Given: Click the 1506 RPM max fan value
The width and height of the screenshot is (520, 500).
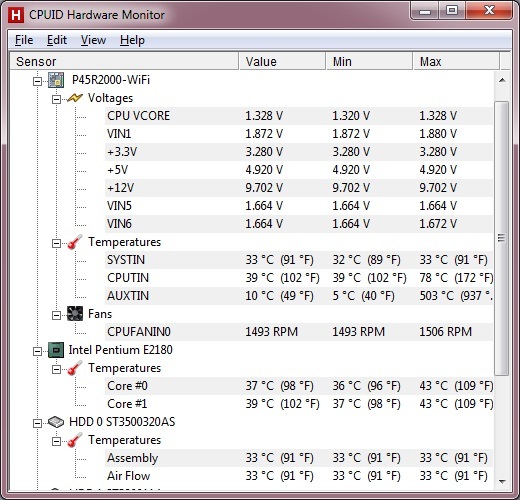Looking at the screenshot, I should (445, 332).
